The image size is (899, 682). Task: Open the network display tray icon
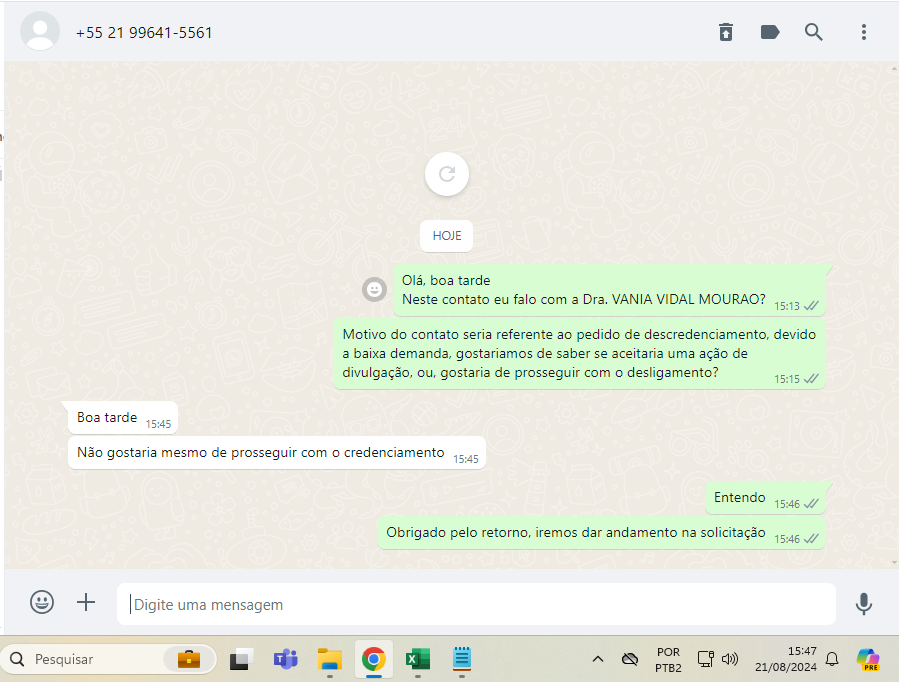[705, 659]
